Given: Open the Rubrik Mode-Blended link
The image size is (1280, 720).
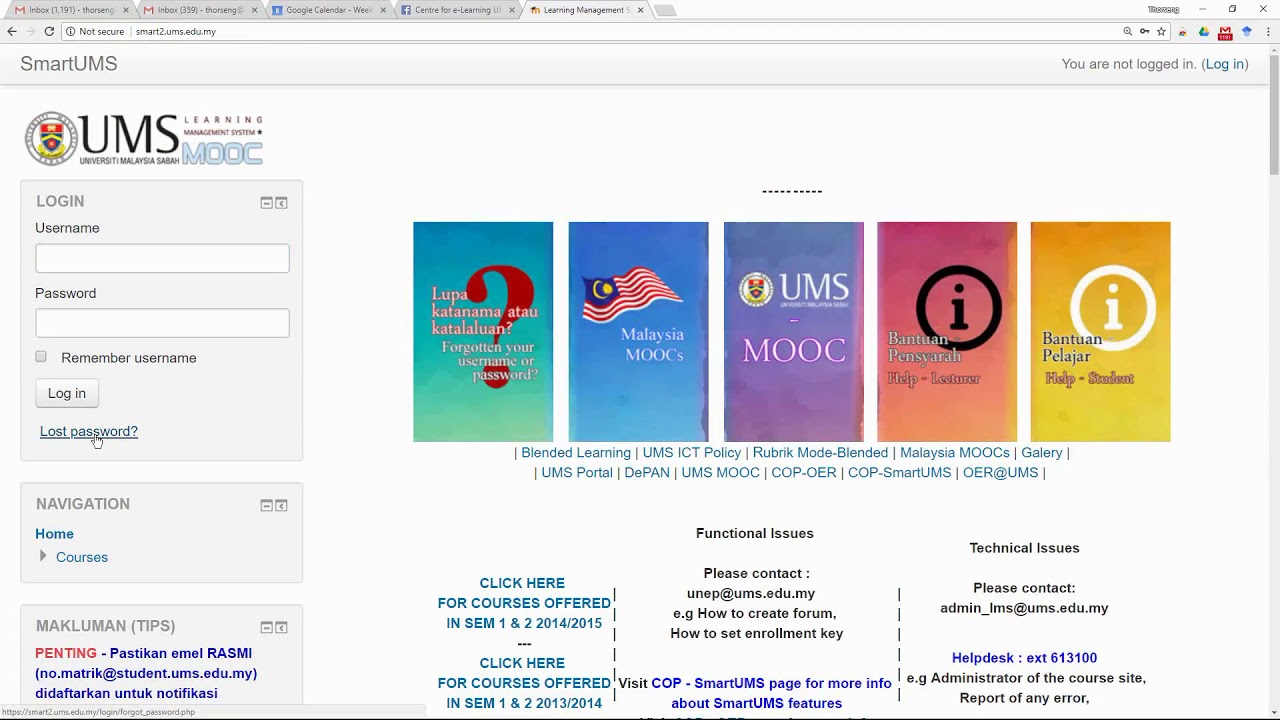Looking at the screenshot, I should 821,453.
